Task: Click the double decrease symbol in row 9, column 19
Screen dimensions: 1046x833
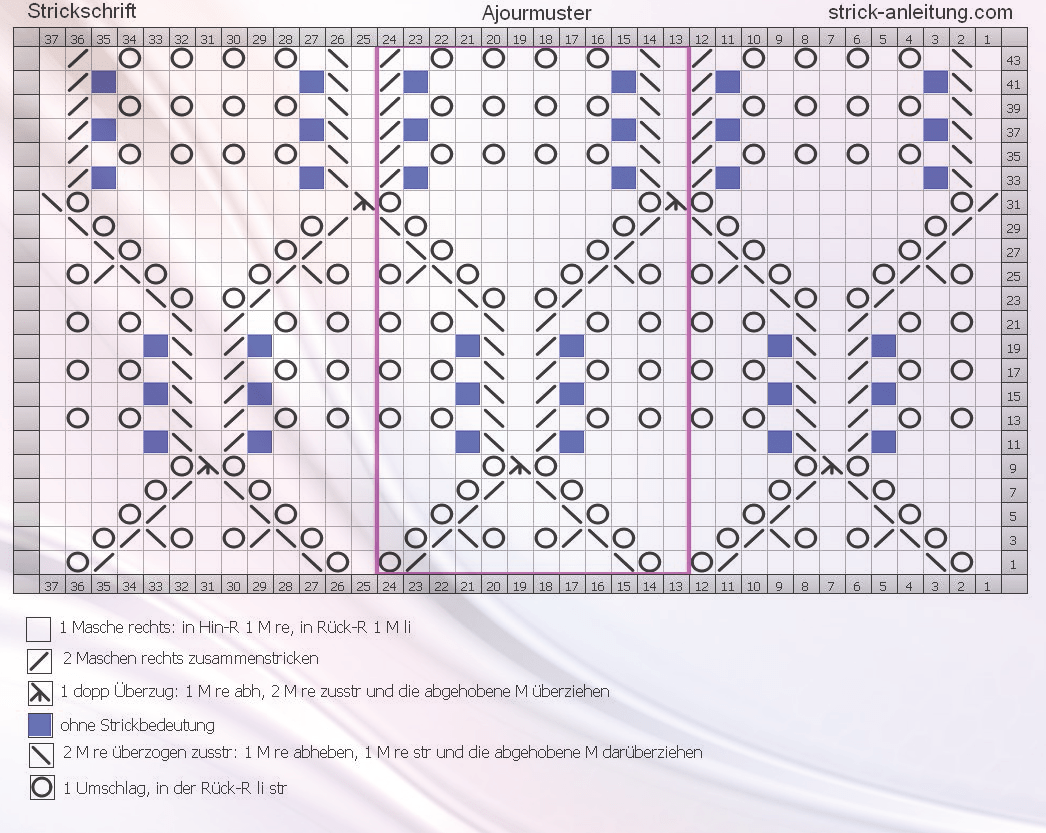Action: coord(520,466)
